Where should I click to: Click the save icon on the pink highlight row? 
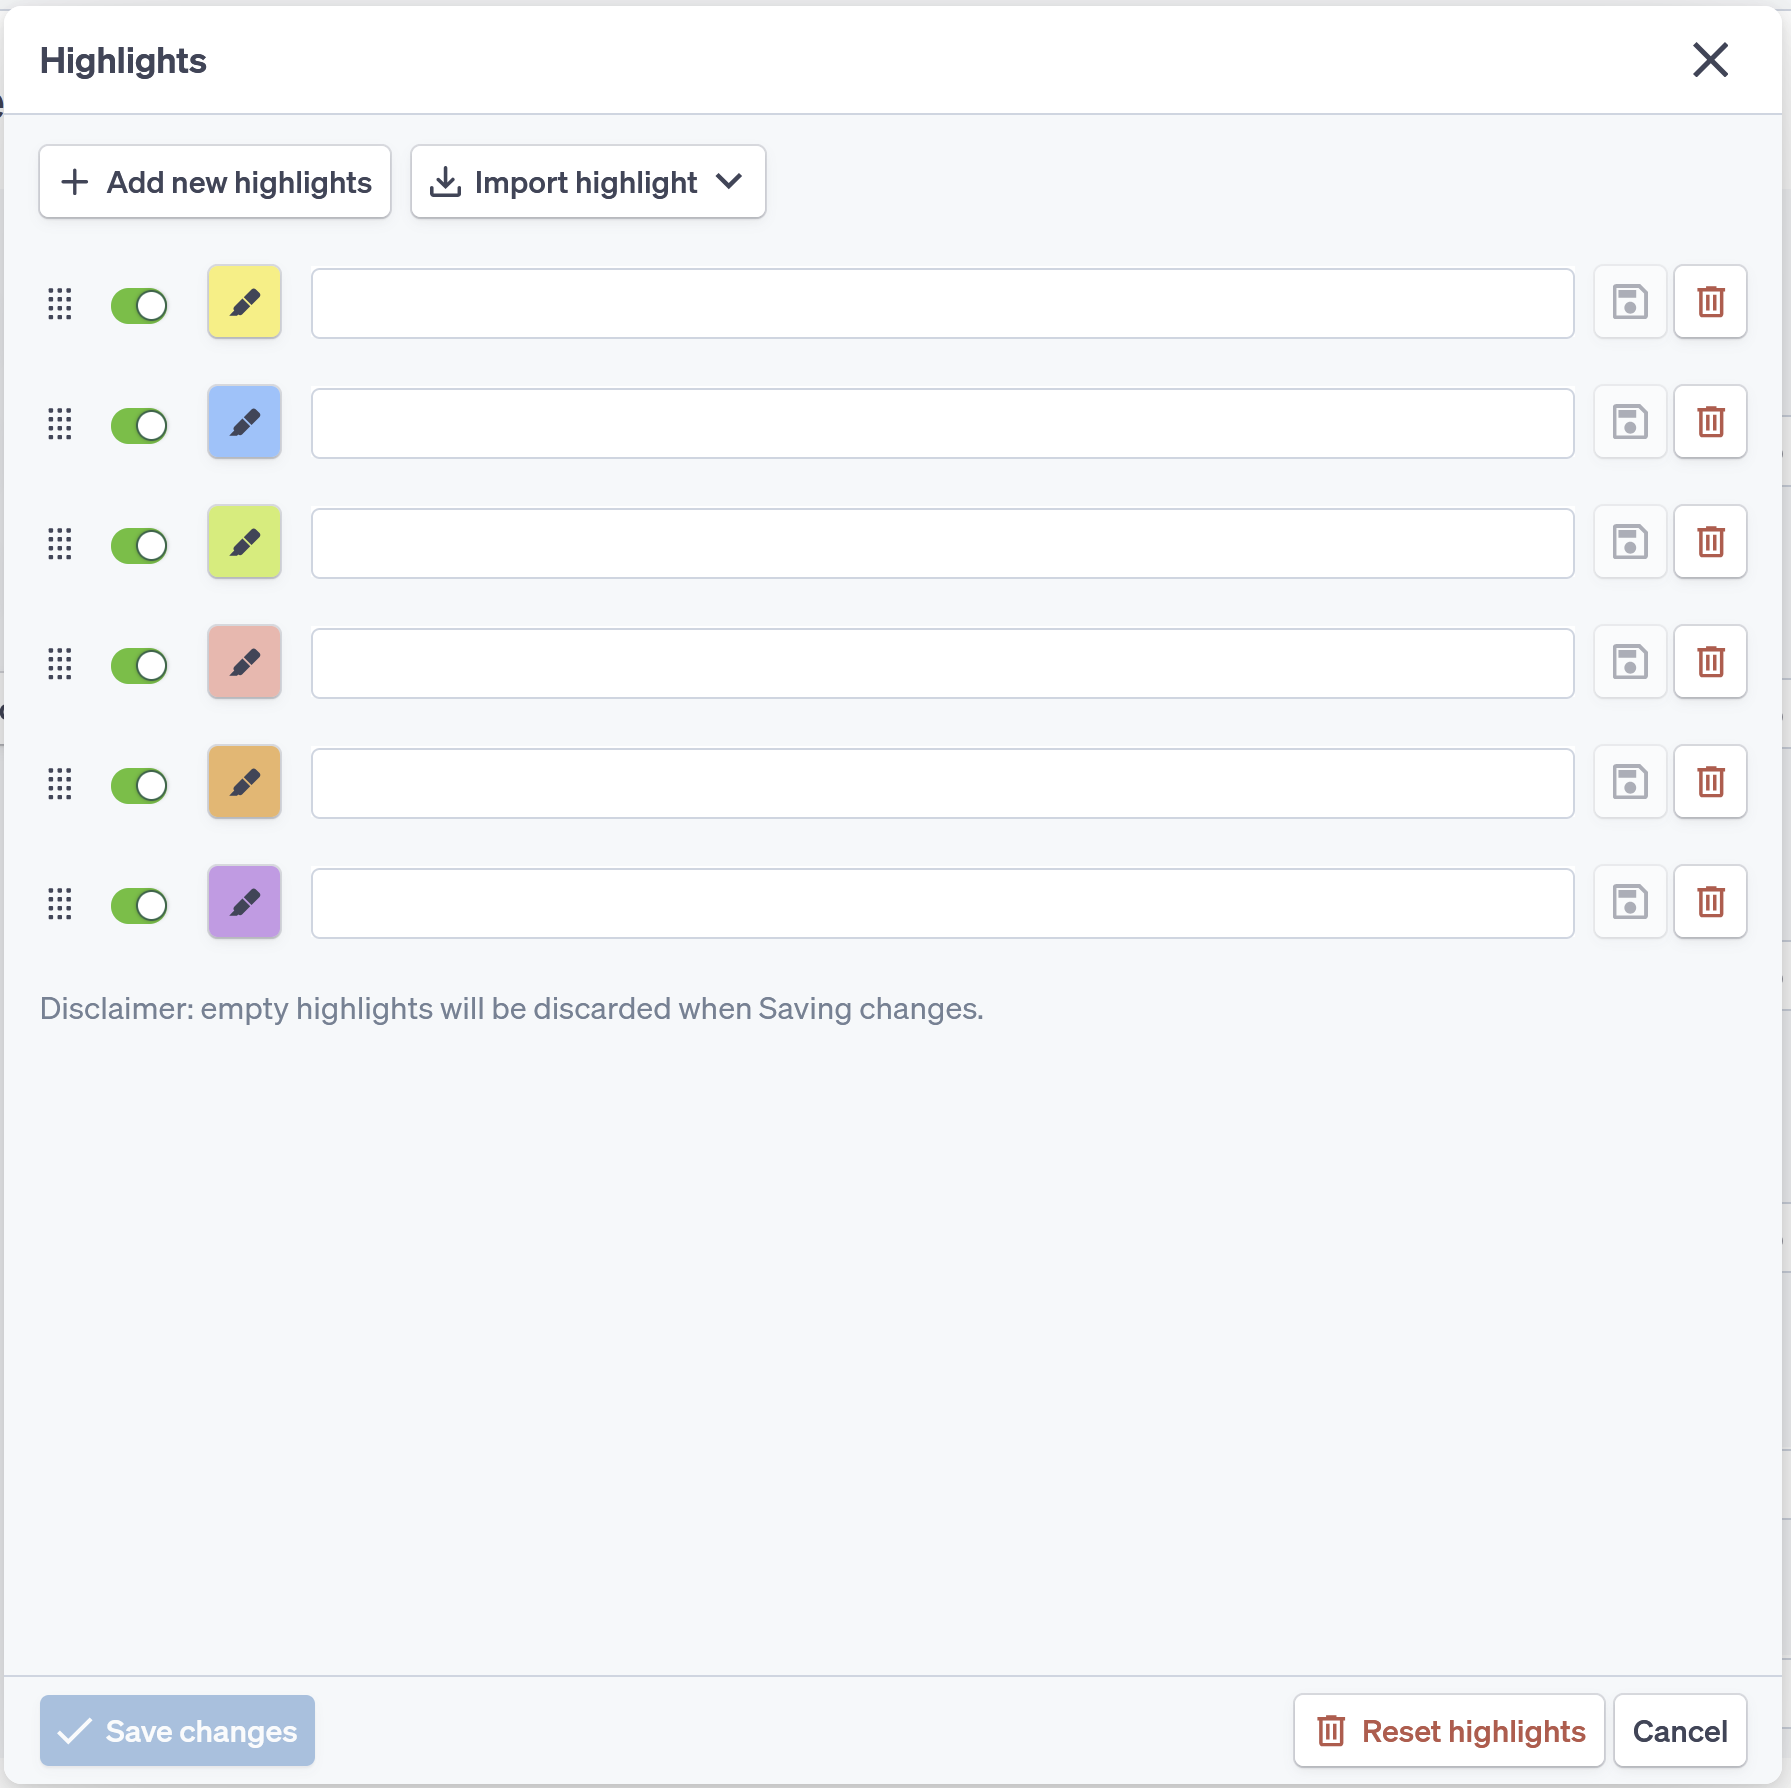click(1630, 662)
